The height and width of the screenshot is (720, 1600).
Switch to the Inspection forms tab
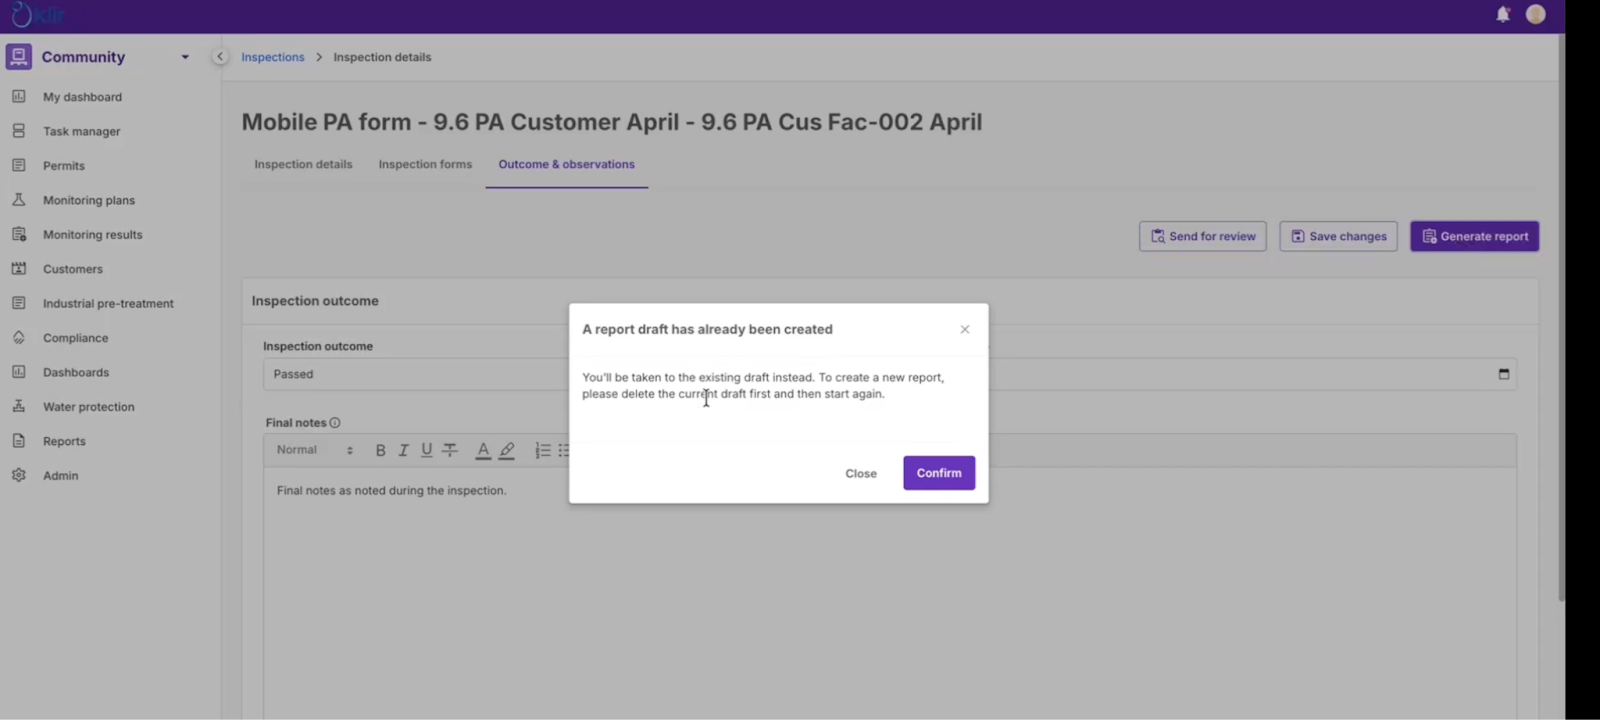click(425, 164)
